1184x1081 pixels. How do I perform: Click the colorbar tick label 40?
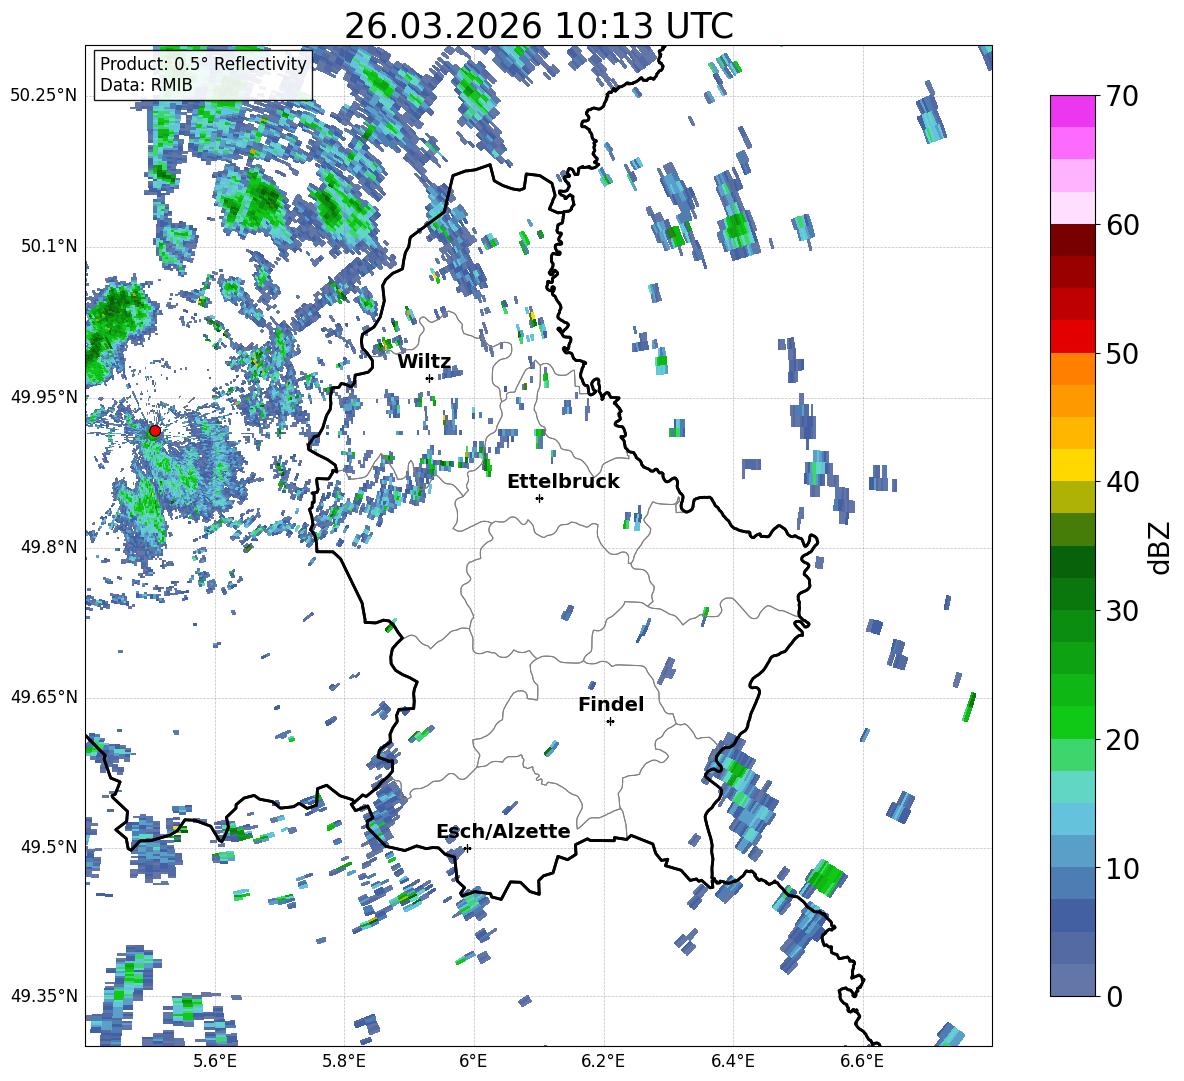(x=1122, y=482)
